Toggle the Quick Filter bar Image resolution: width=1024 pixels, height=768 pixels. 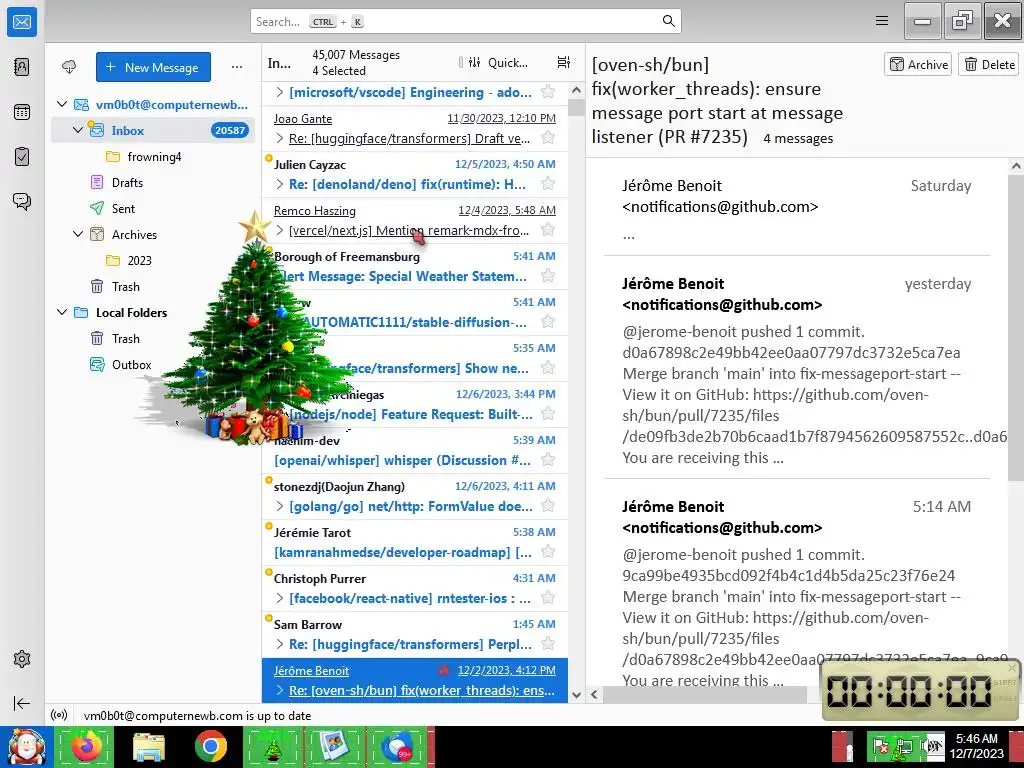500,62
